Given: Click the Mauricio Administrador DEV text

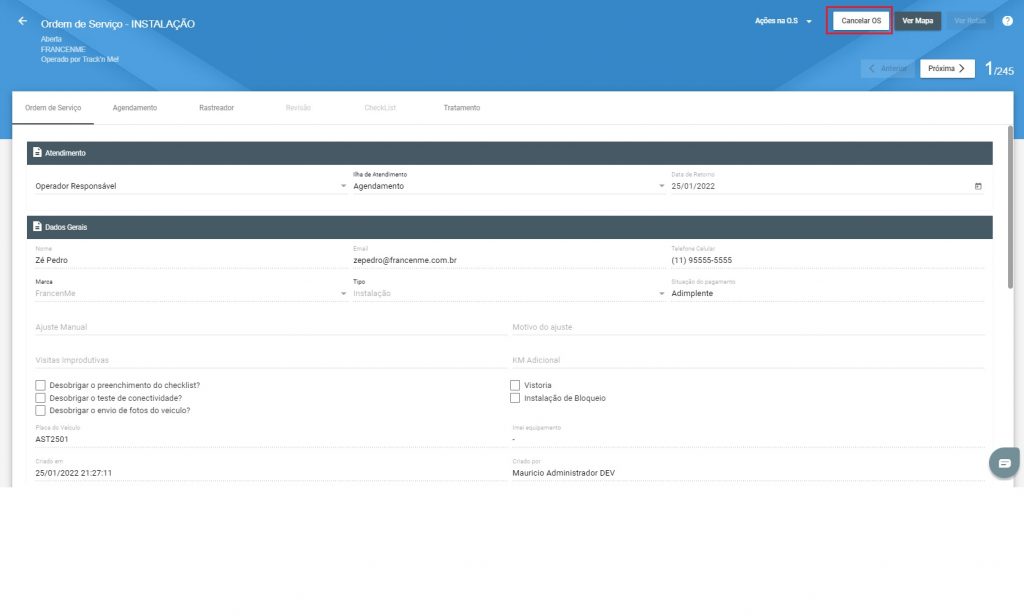Looking at the screenshot, I should [x=563, y=473].
